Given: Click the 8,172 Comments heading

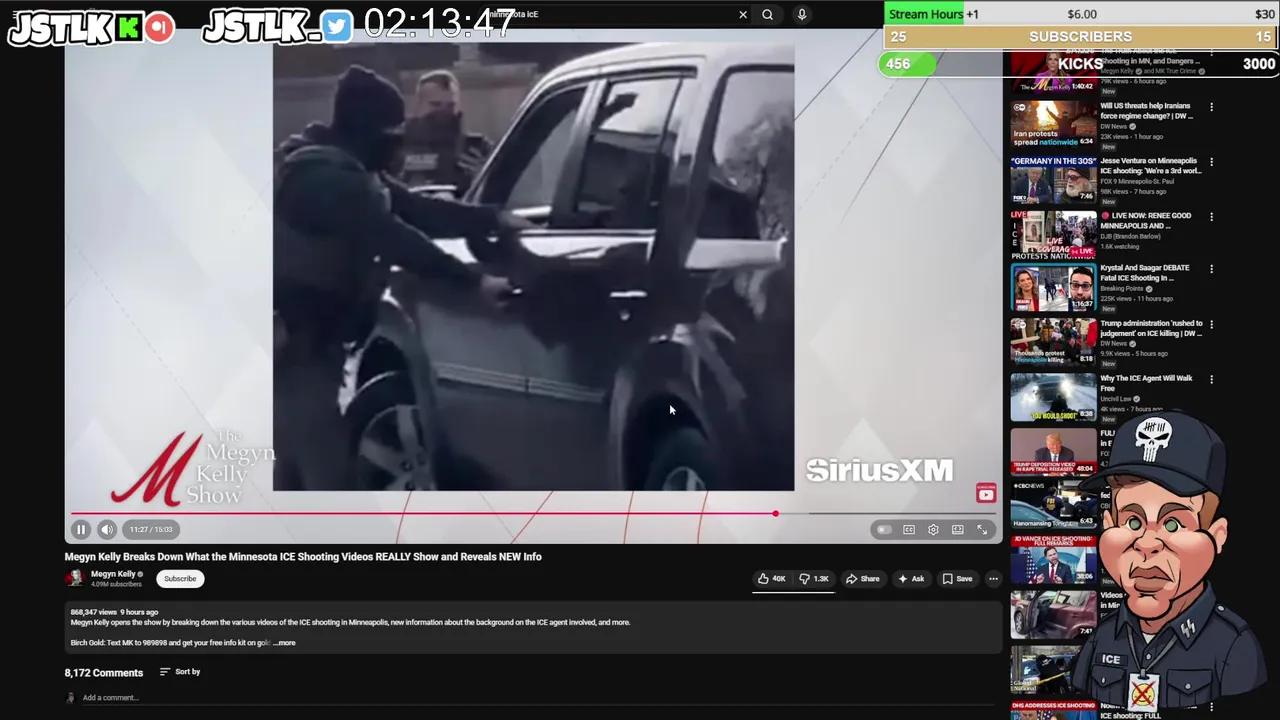Looking at the screenshot, I should coord(104,673).
